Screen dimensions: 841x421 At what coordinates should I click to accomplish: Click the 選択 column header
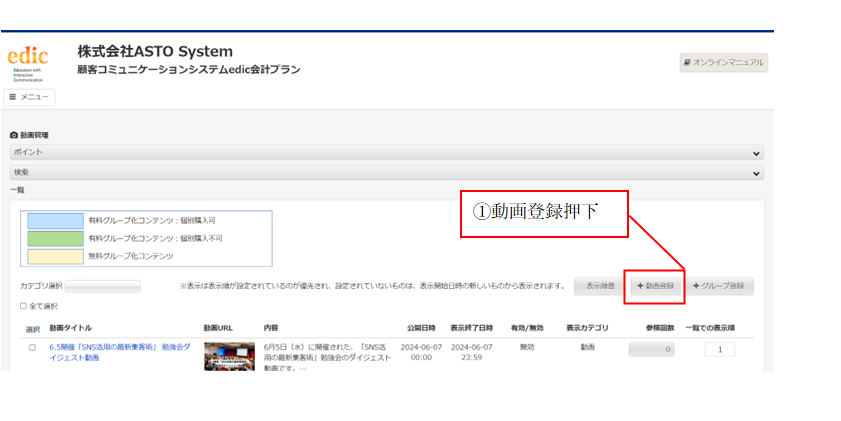[33, 329]
